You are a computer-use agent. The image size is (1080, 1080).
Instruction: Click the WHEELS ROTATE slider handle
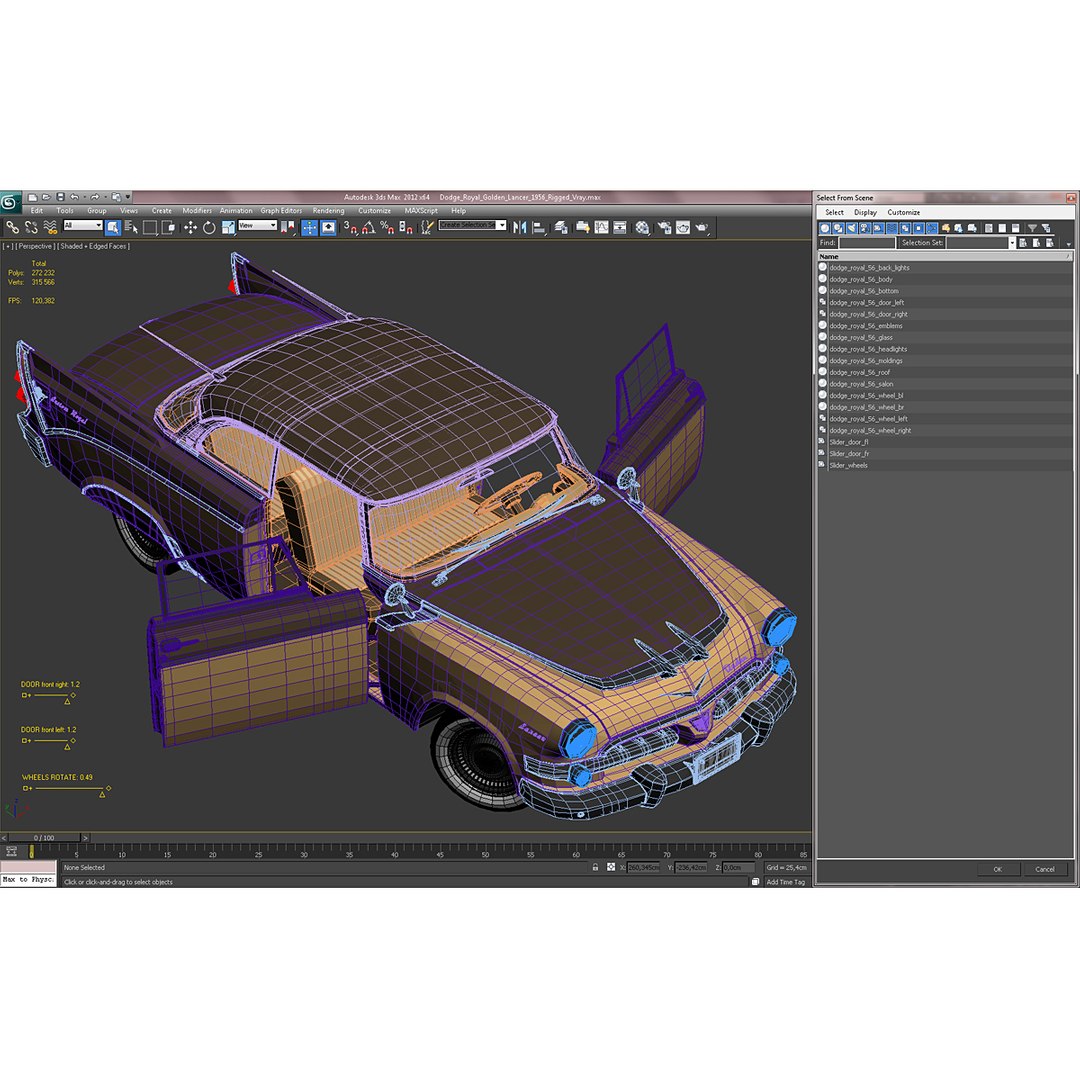pyautogui.click(x=102, y=794)
